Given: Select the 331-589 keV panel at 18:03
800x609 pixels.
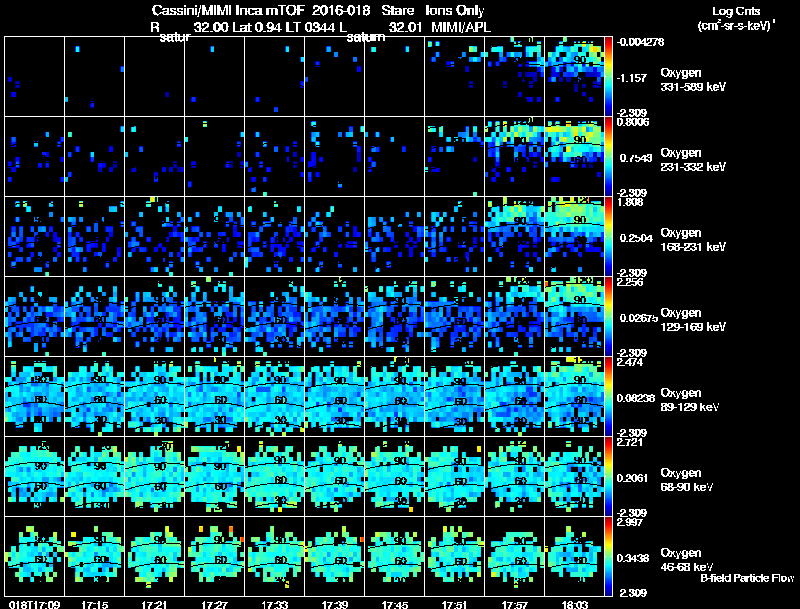Looking at the screenshot, I should point(574,77).
